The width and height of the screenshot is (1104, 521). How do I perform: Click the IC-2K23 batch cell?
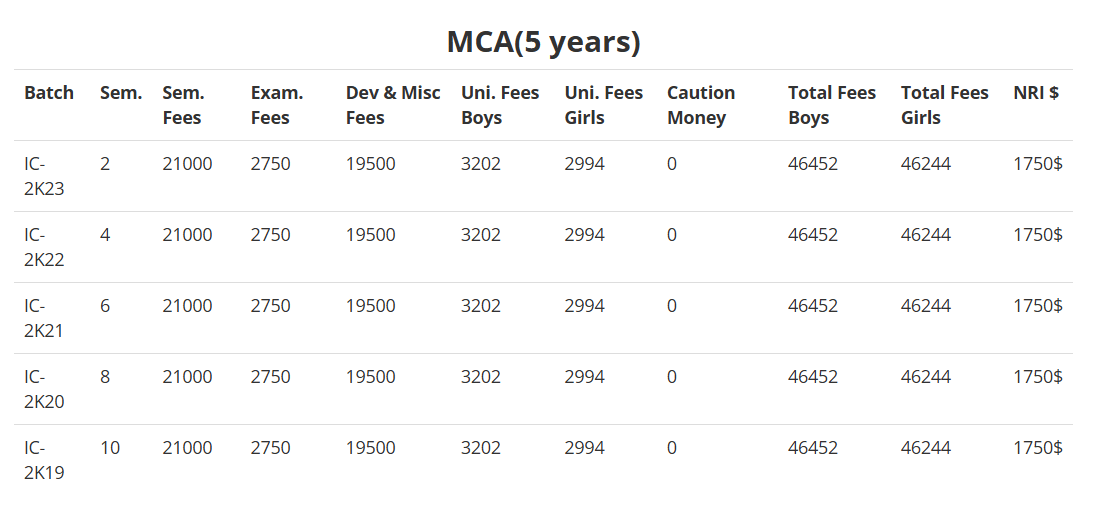click(x=44, y=176)
